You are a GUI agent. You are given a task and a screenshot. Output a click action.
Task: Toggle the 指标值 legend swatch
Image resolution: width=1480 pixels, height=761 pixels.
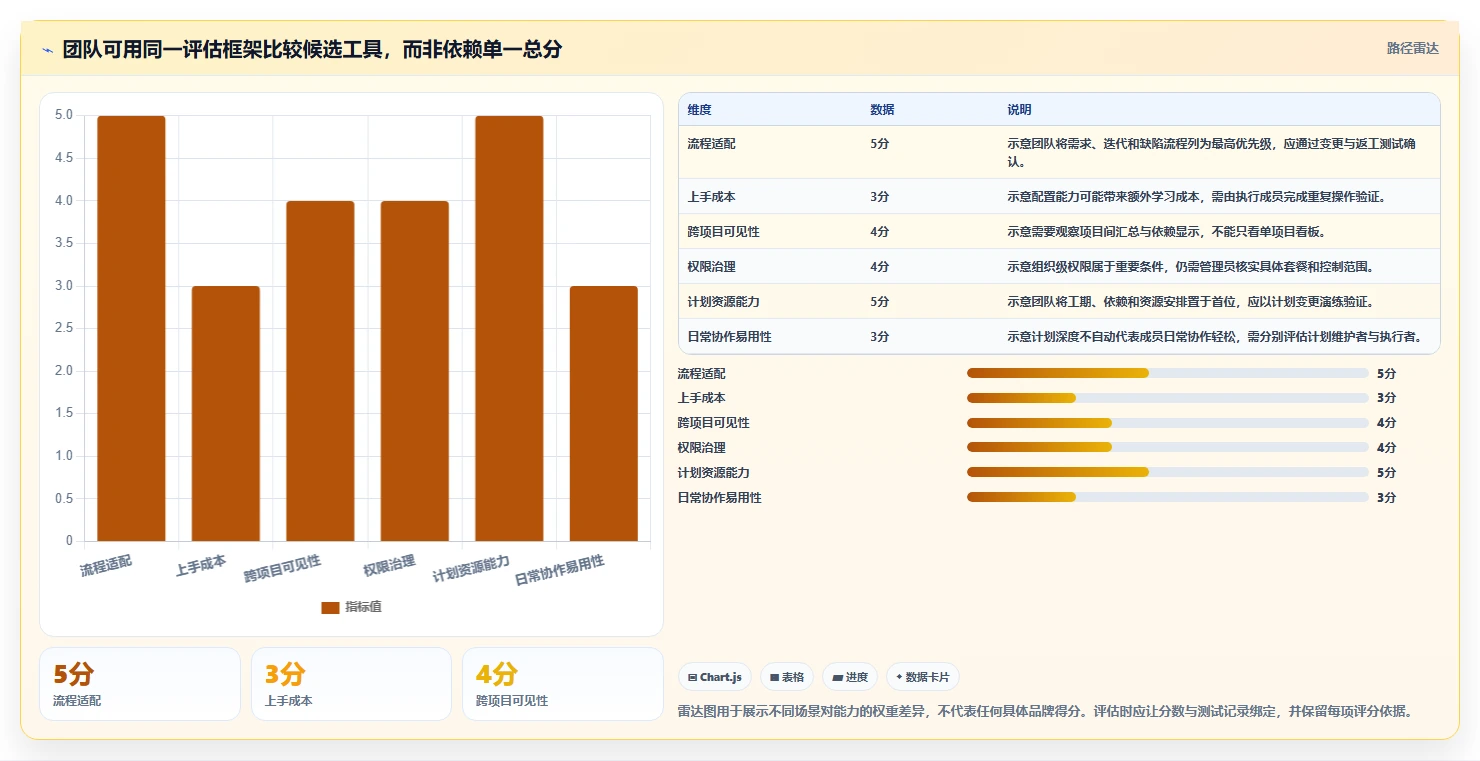click(x=330, y=607)
